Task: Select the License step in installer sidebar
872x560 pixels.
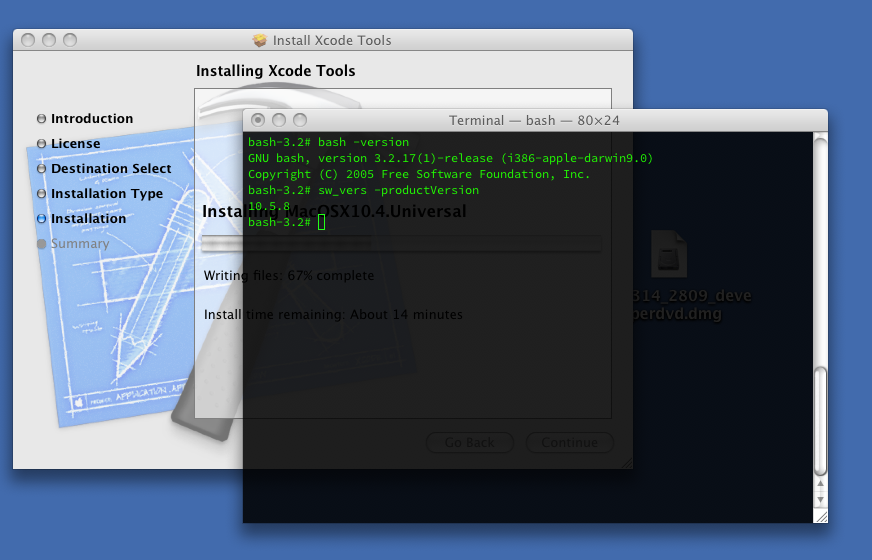Action: click(x=69, y=143)
